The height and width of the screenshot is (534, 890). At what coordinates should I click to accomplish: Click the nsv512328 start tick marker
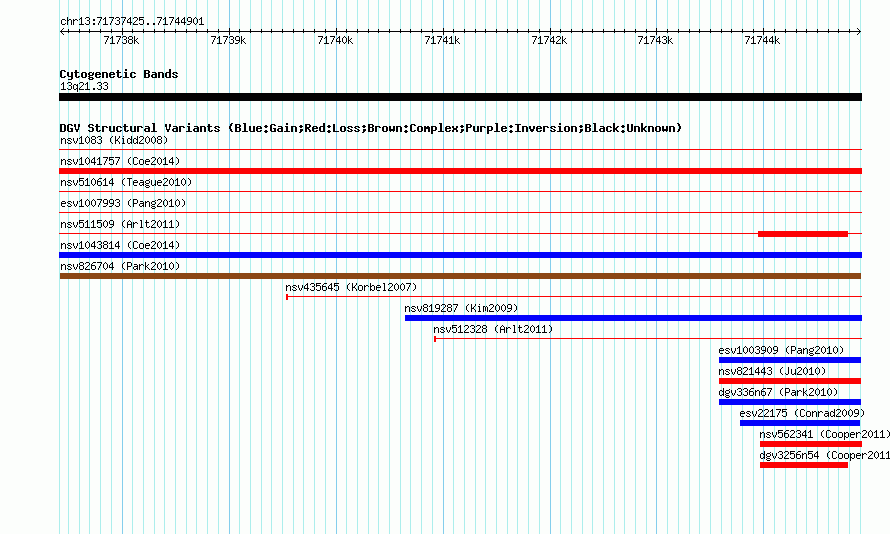click(435, 339)
